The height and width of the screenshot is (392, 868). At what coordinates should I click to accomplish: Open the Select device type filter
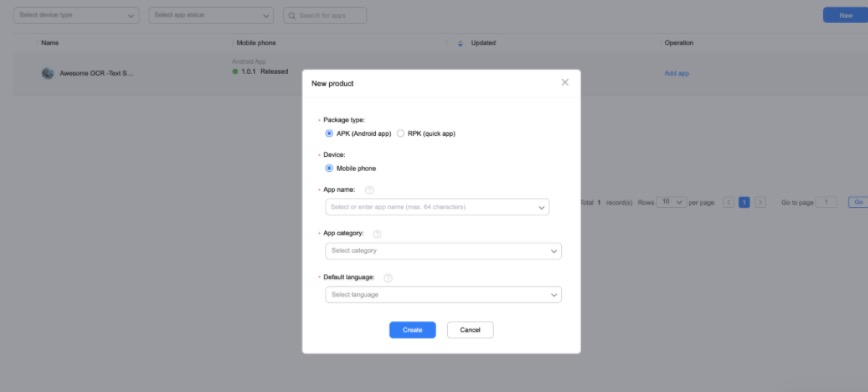click(x=76, y=16)
